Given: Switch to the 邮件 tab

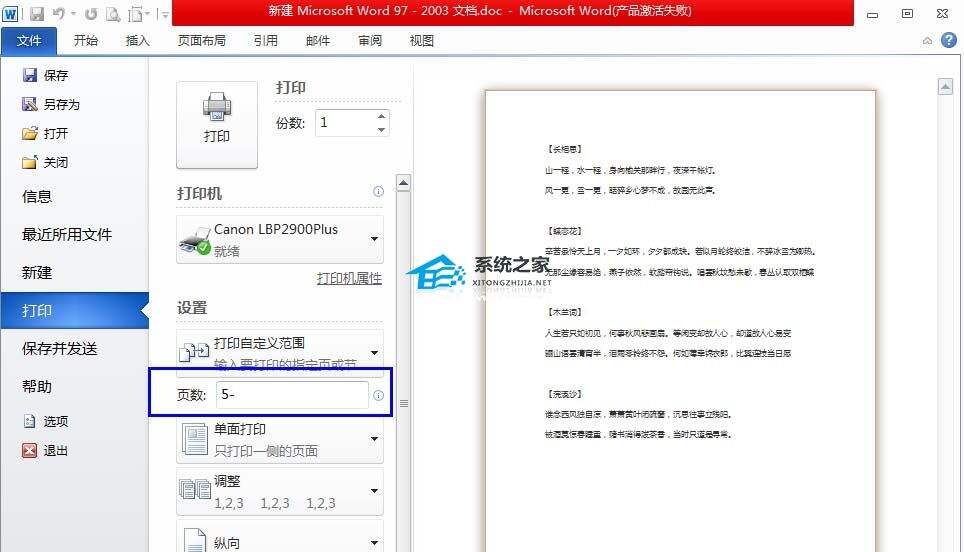Looking at the screenshot, I should point(318,41).
